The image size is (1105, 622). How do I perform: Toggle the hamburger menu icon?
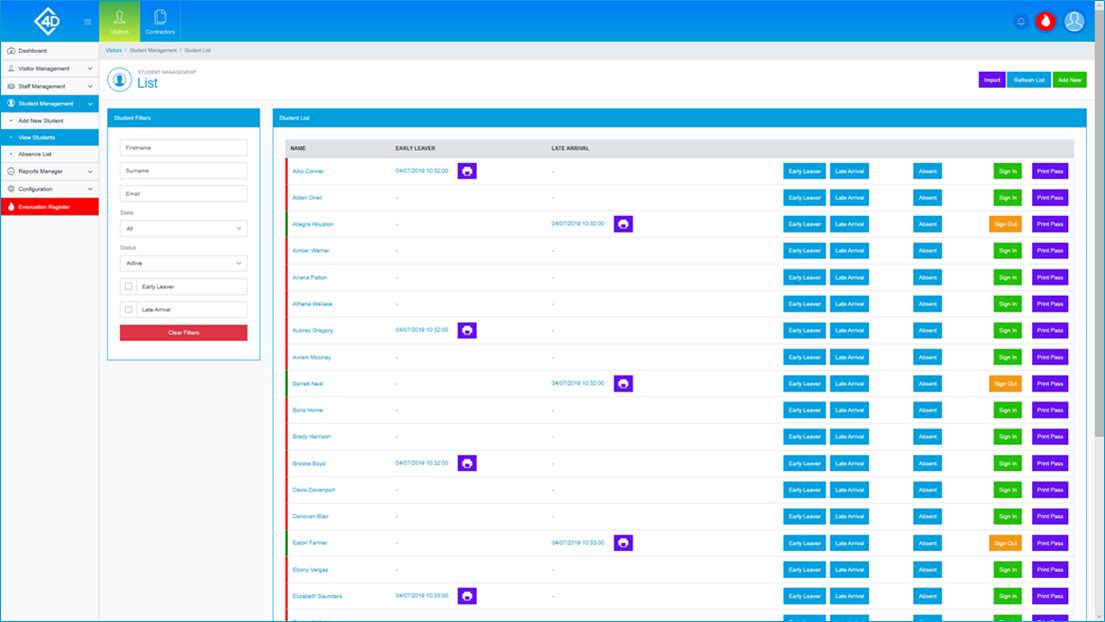[87, 22]
